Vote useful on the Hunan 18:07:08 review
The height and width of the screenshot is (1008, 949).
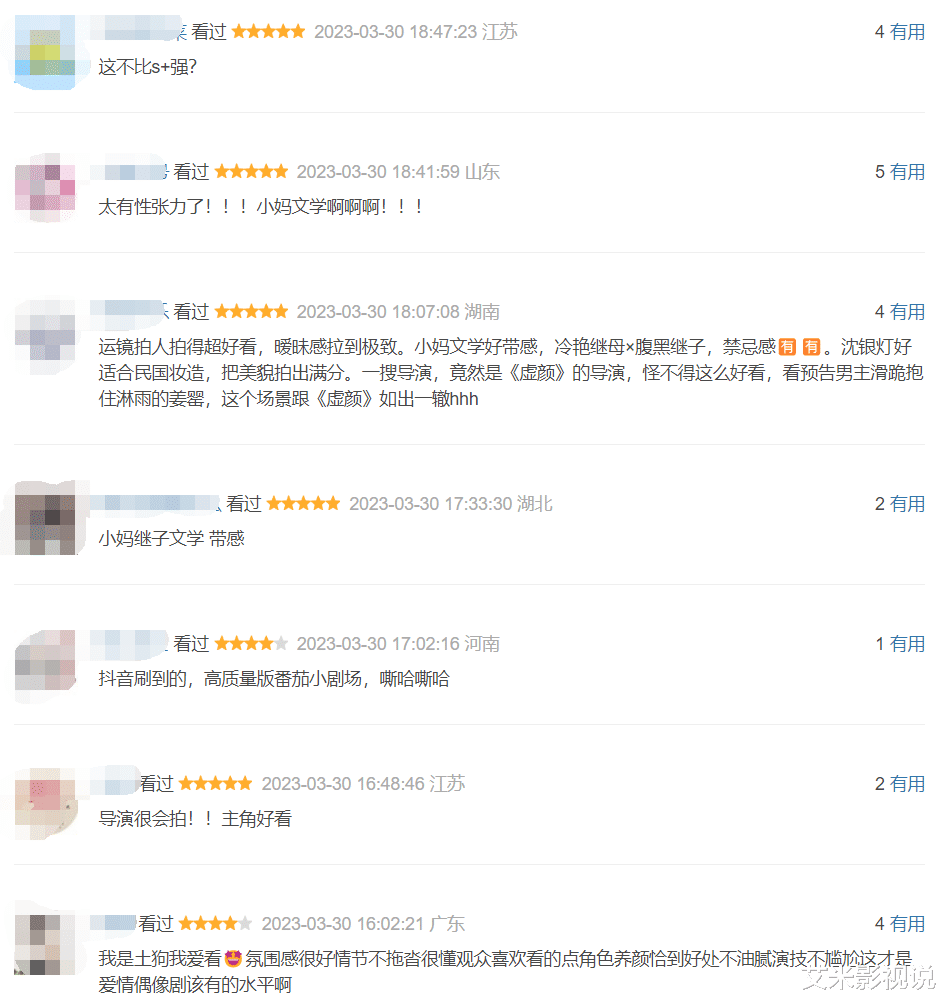(x=907, y=312)
